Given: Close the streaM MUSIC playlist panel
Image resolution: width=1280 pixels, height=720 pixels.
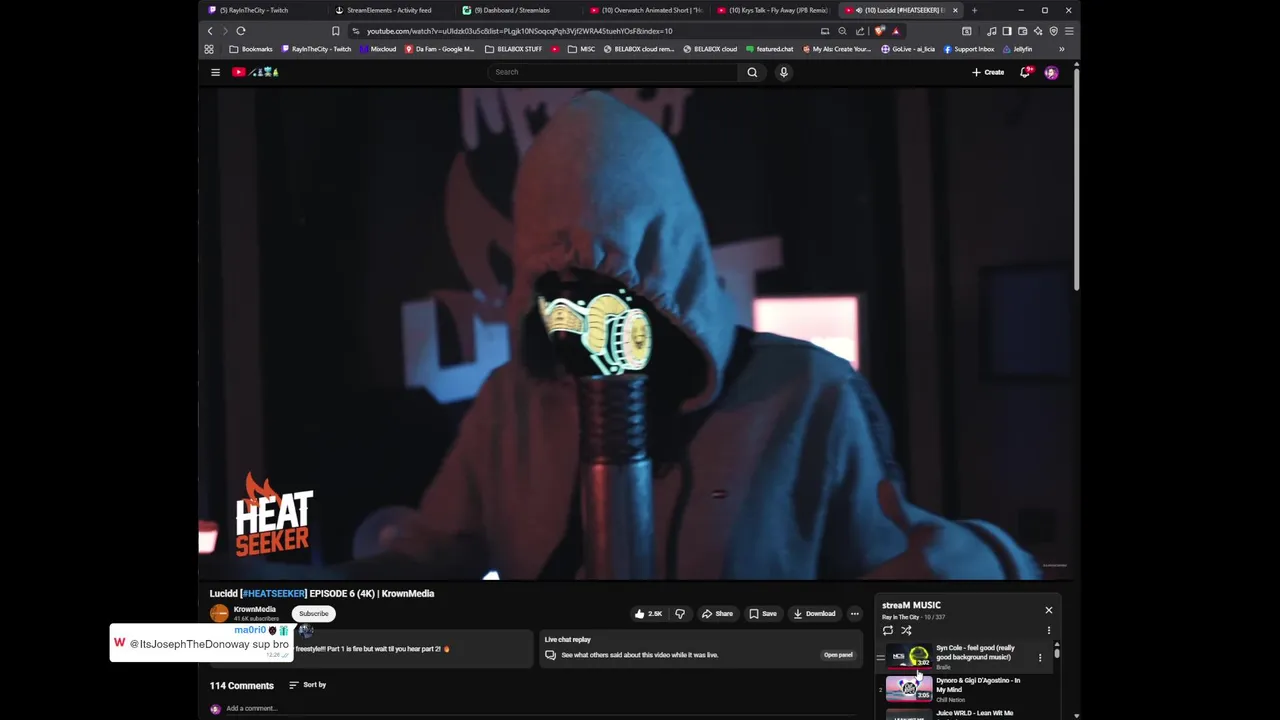Looking at the screenshot, I should click(1049, 610).
